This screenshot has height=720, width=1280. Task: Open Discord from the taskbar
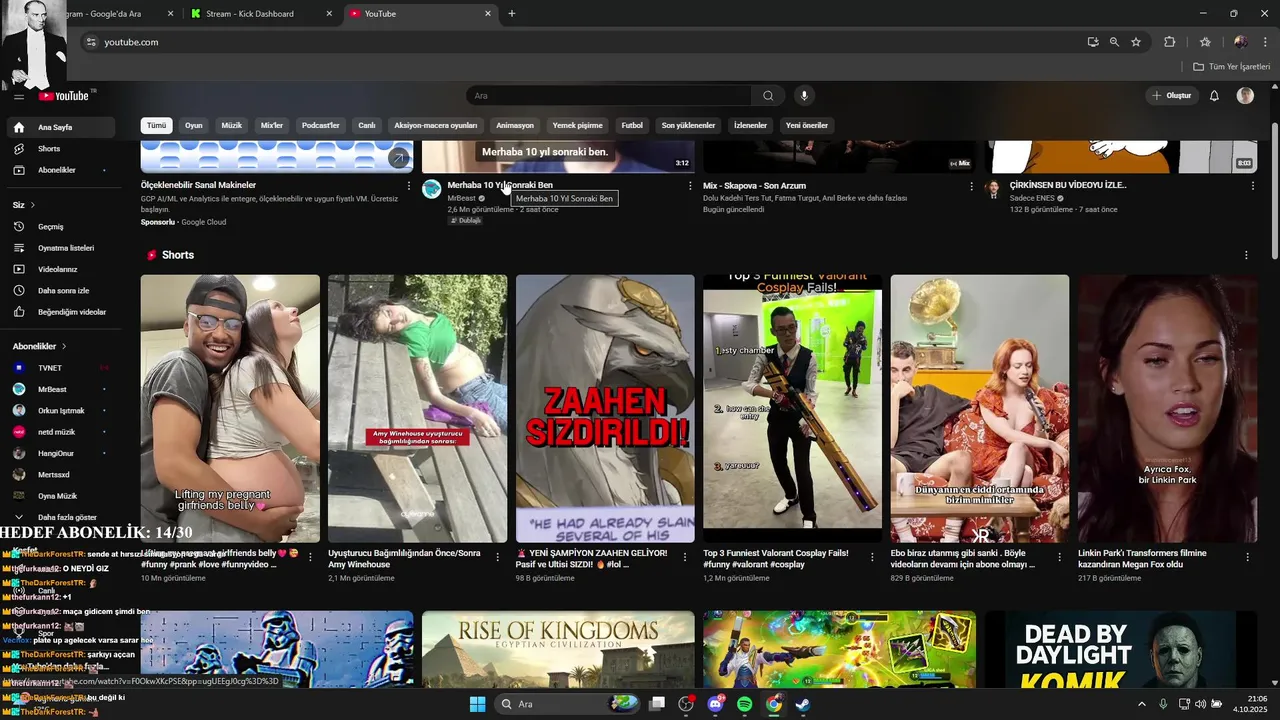point(715,704)
